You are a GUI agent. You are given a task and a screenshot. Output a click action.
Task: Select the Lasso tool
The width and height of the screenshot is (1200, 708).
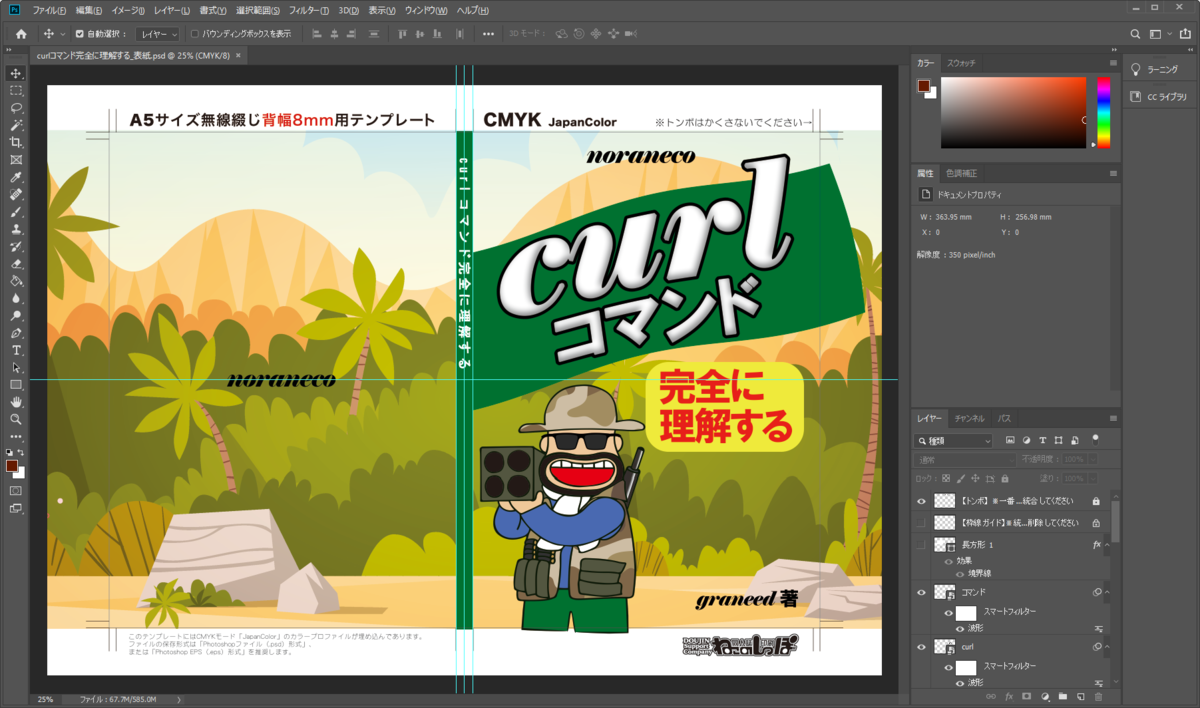click(x=16, y=108)
